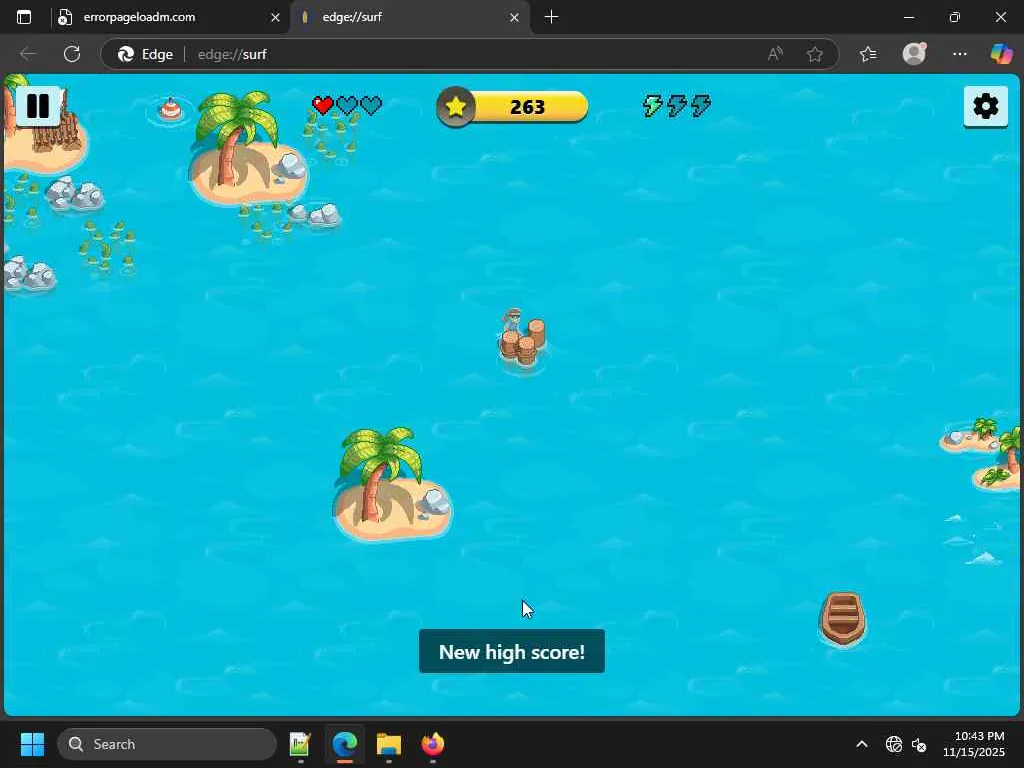The height and width of the screenshot is (768, 1024).
Task: Switch to the errorpageloadm.com tab
Action: pyautogui.click(x=168, y=17)
